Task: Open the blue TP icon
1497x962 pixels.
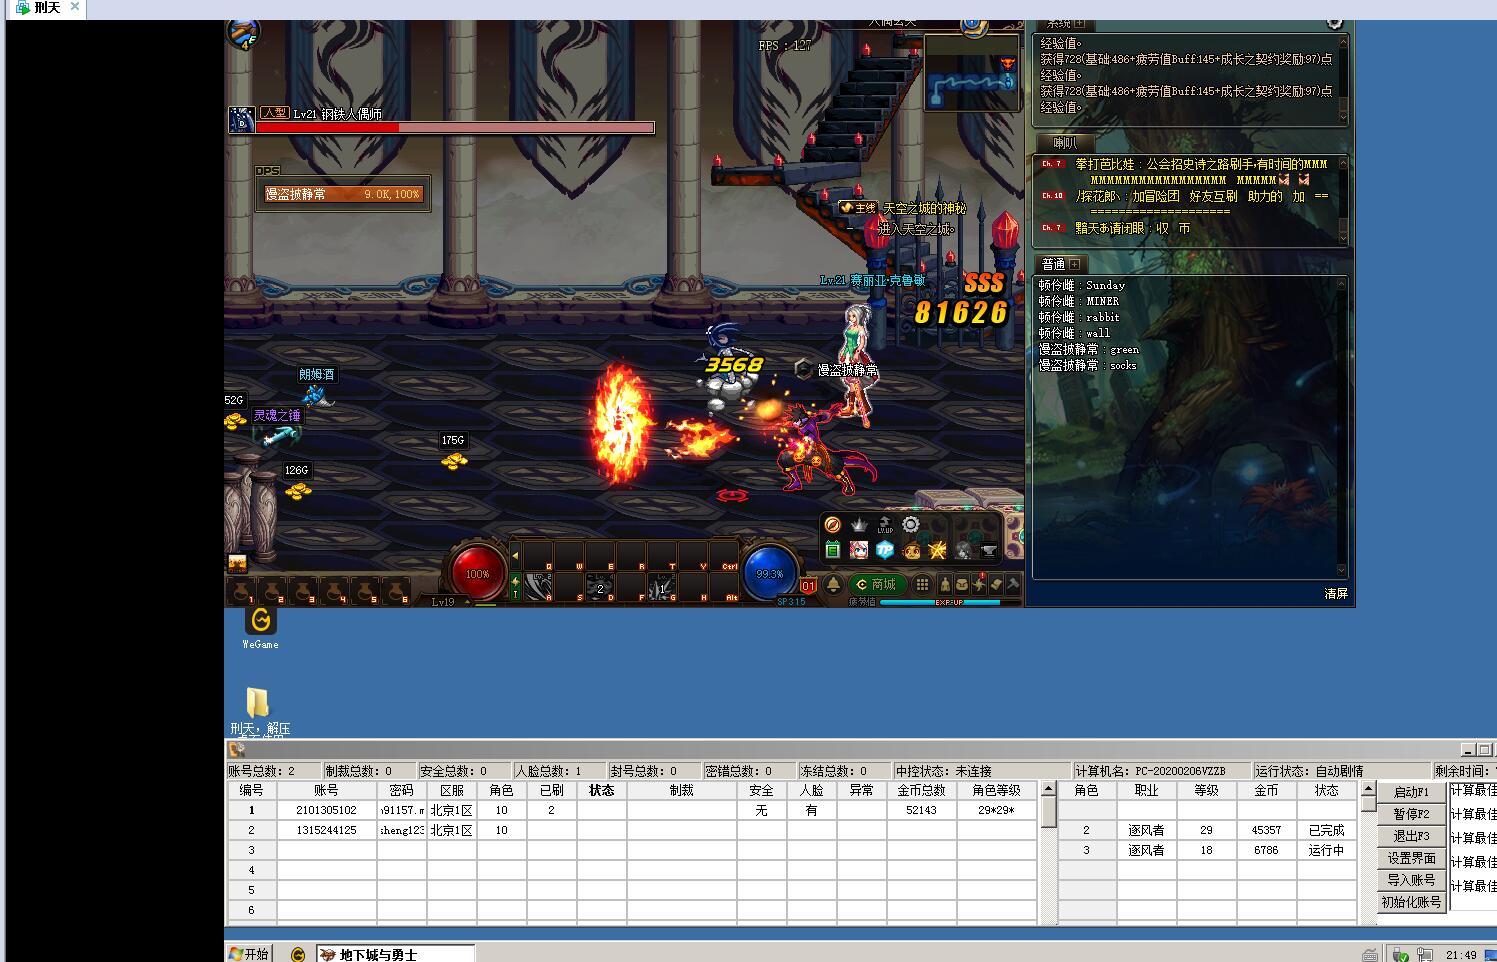Action: pos(885,550)
